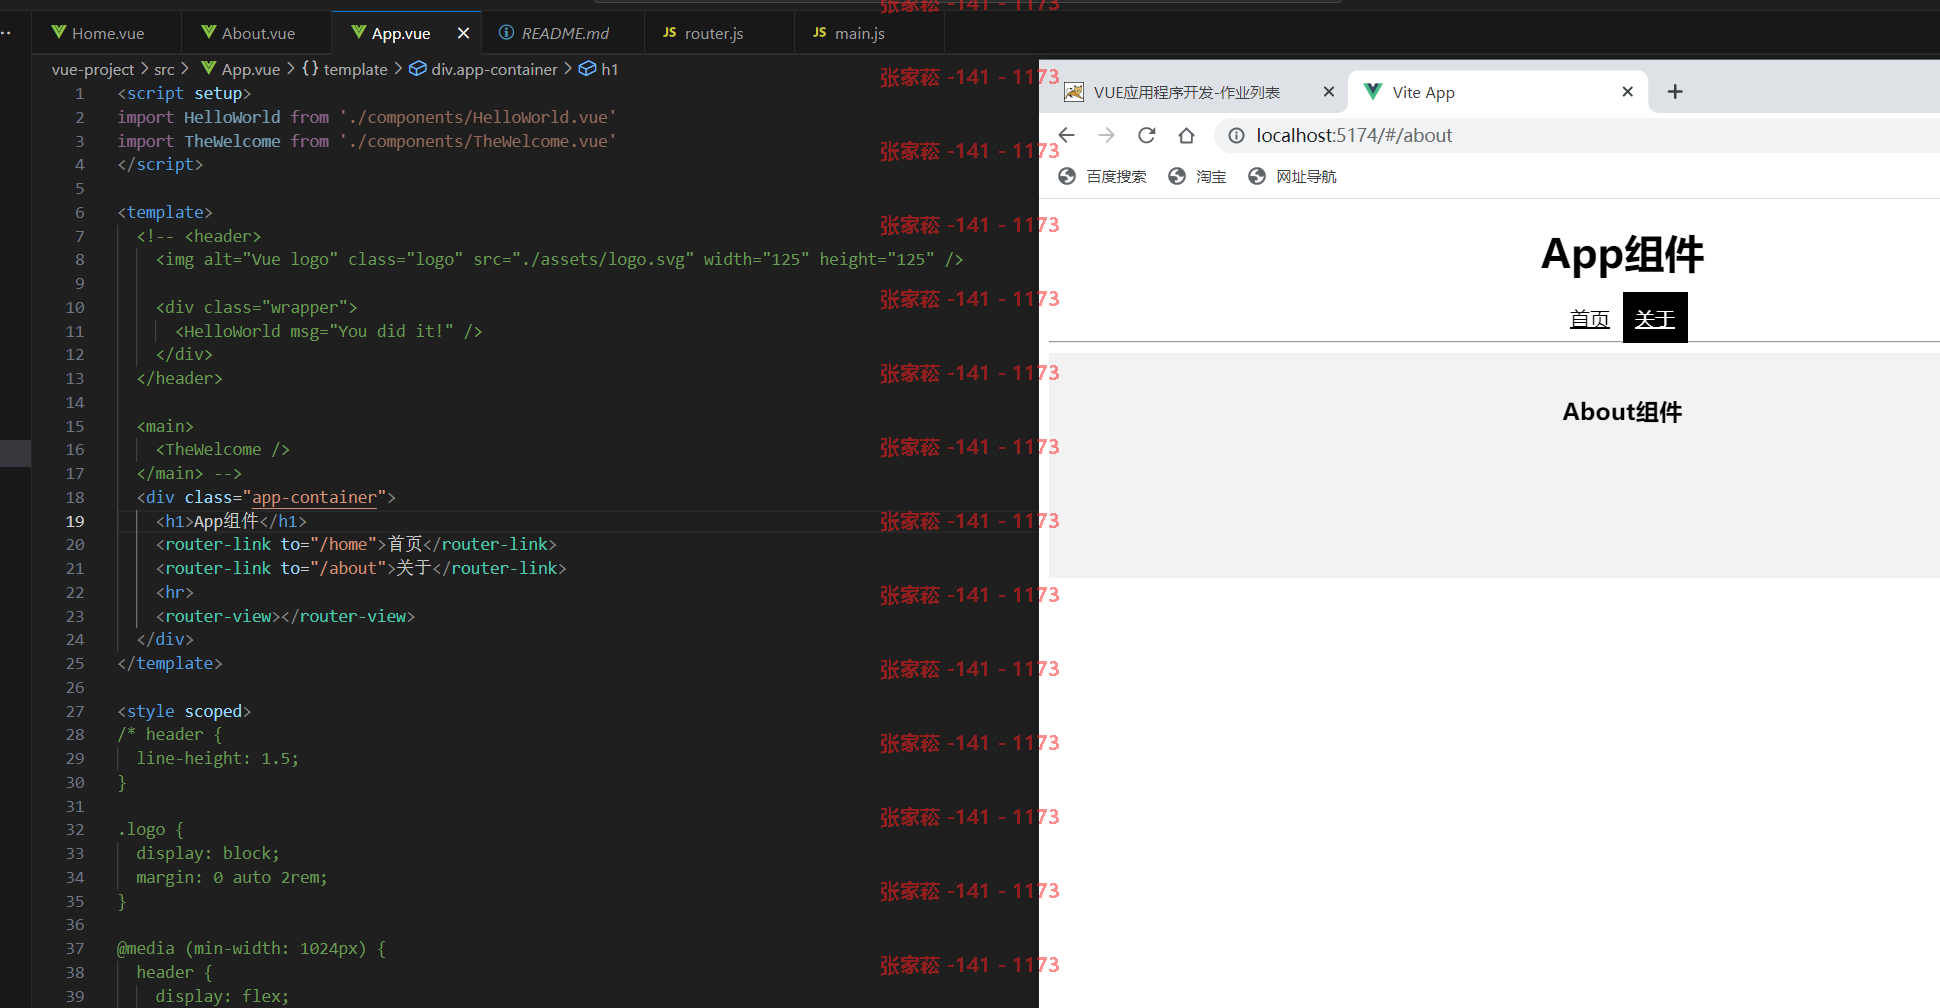Go to the browser home page
Screen dimensions: 1940x1008
point(1186,135)
